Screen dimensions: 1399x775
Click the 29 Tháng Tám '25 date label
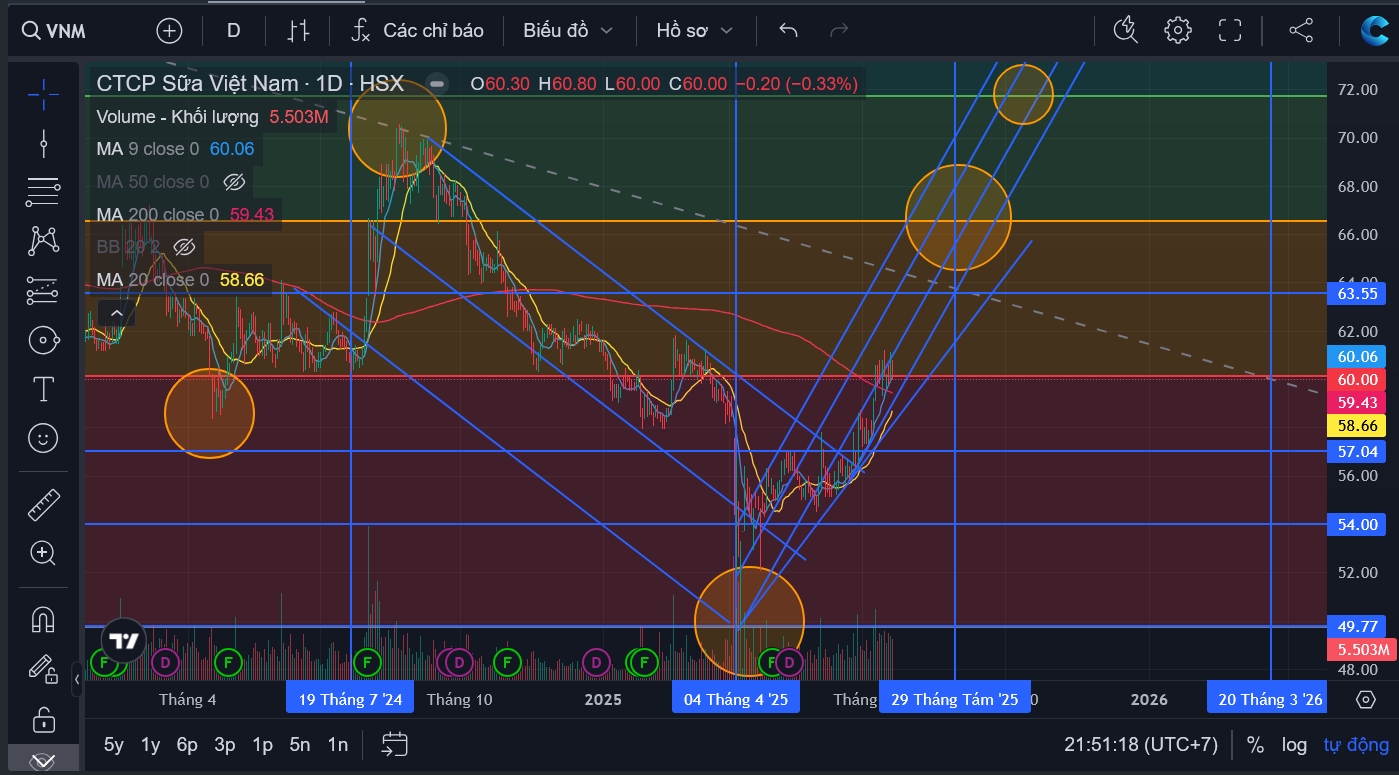pyautogui.click(x=955, y=699)
